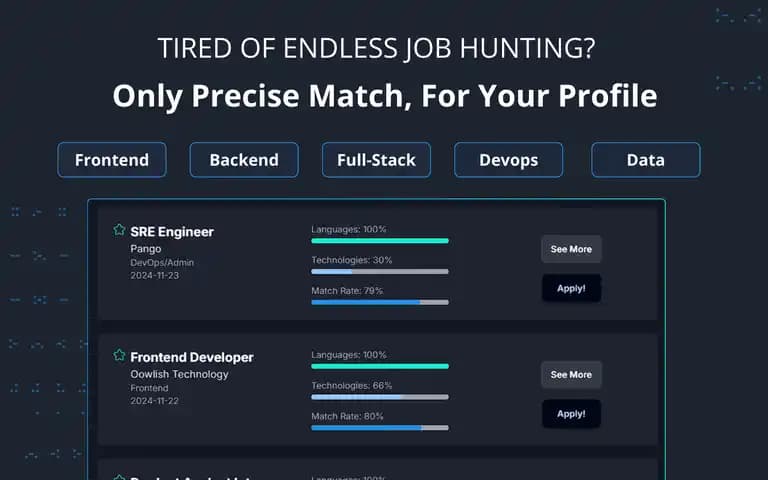Select the Data category tab
This screenshot has width=768, height=480.
point(646,160)
